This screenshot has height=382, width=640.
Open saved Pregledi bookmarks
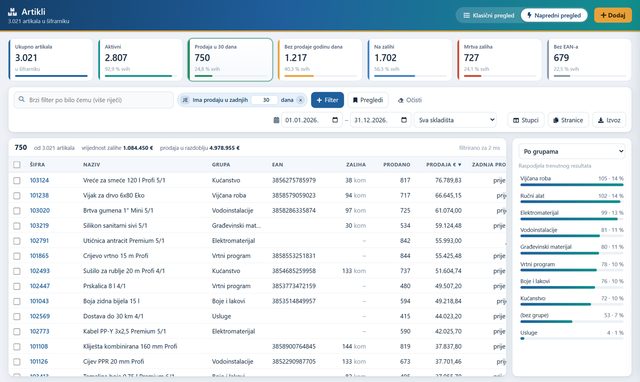pyautogui.click(x=368, y=100)
